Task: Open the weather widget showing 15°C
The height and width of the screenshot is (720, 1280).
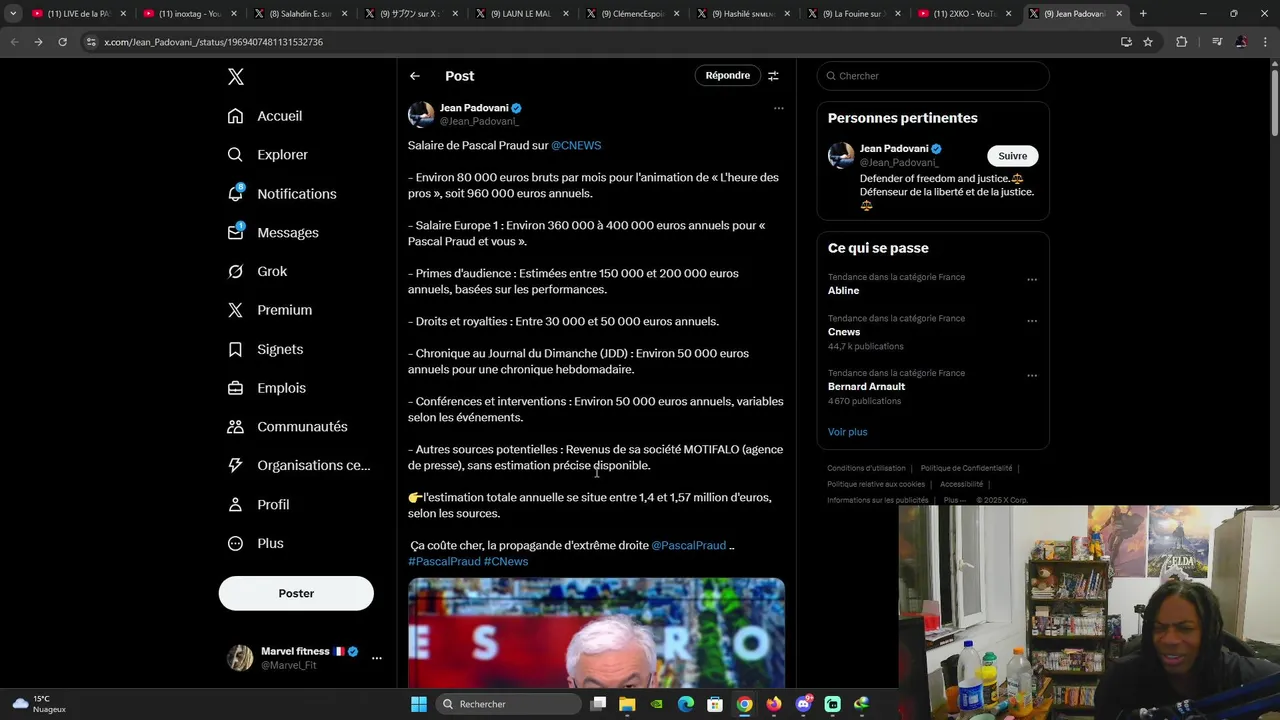Action: coord(39,704)
